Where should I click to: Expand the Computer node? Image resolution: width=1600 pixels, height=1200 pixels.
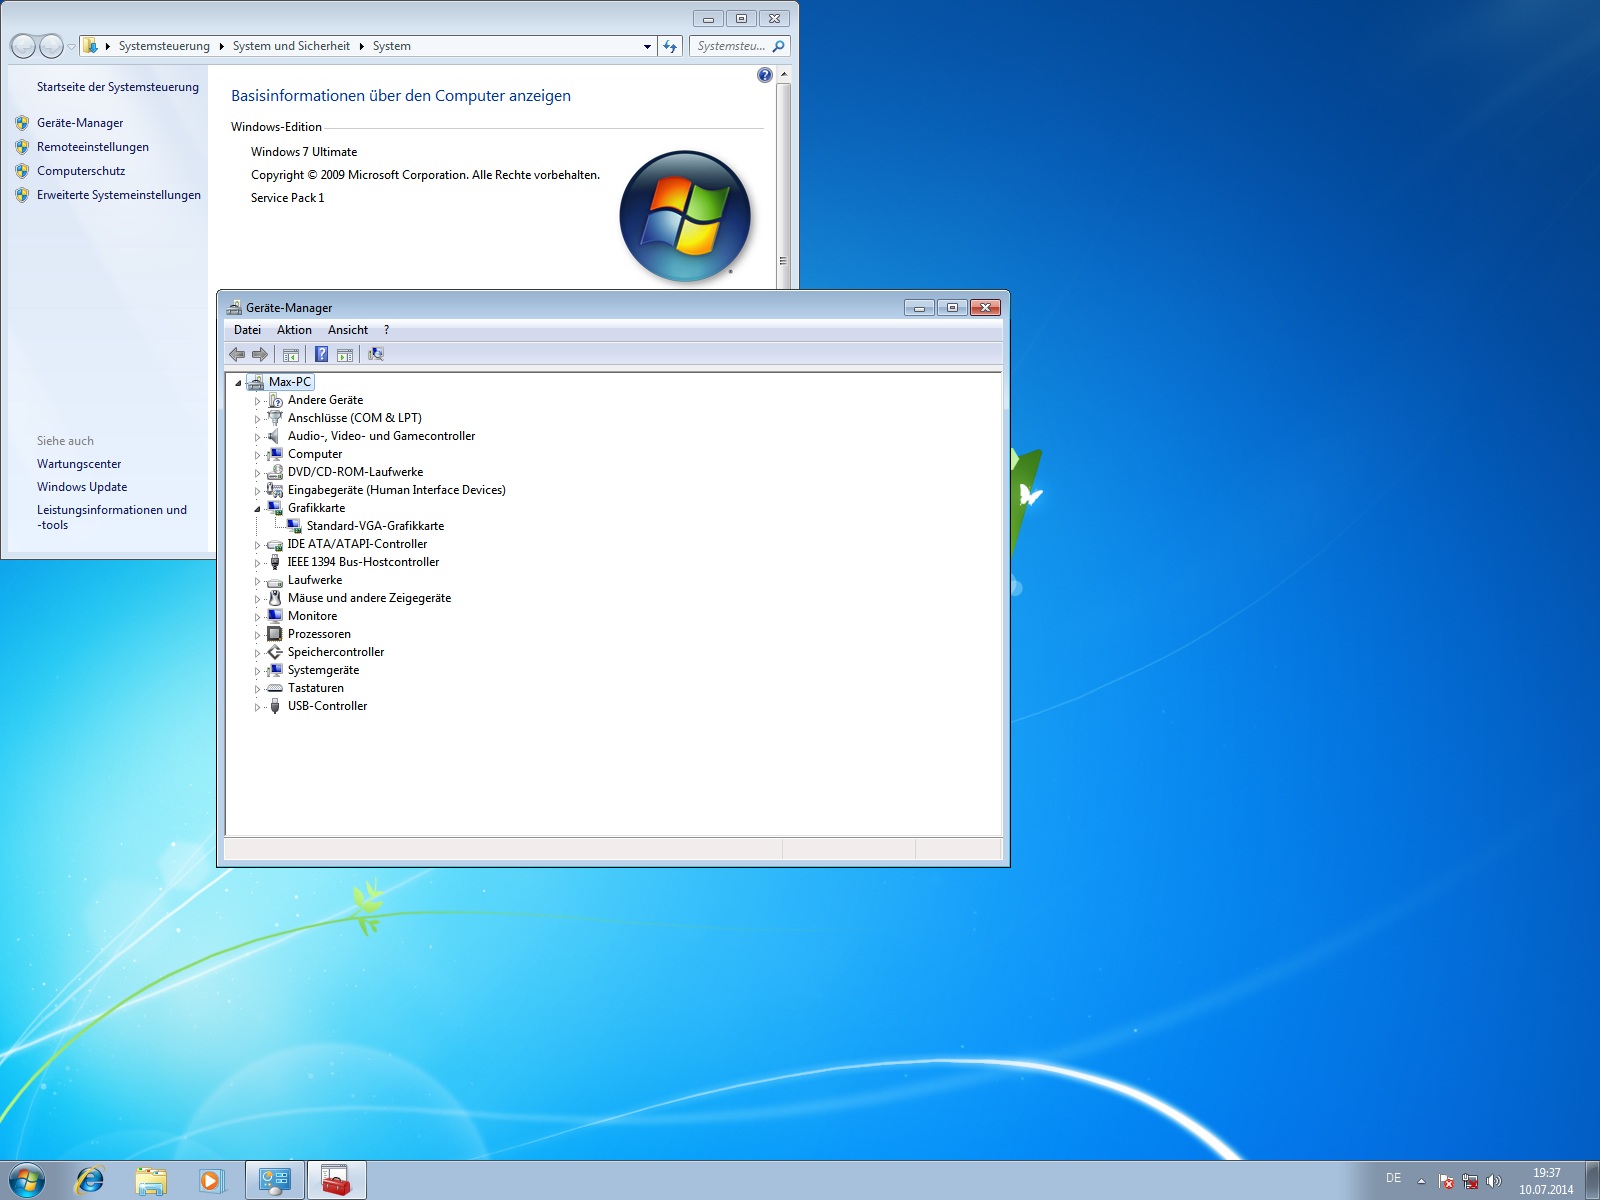[257, 455]
